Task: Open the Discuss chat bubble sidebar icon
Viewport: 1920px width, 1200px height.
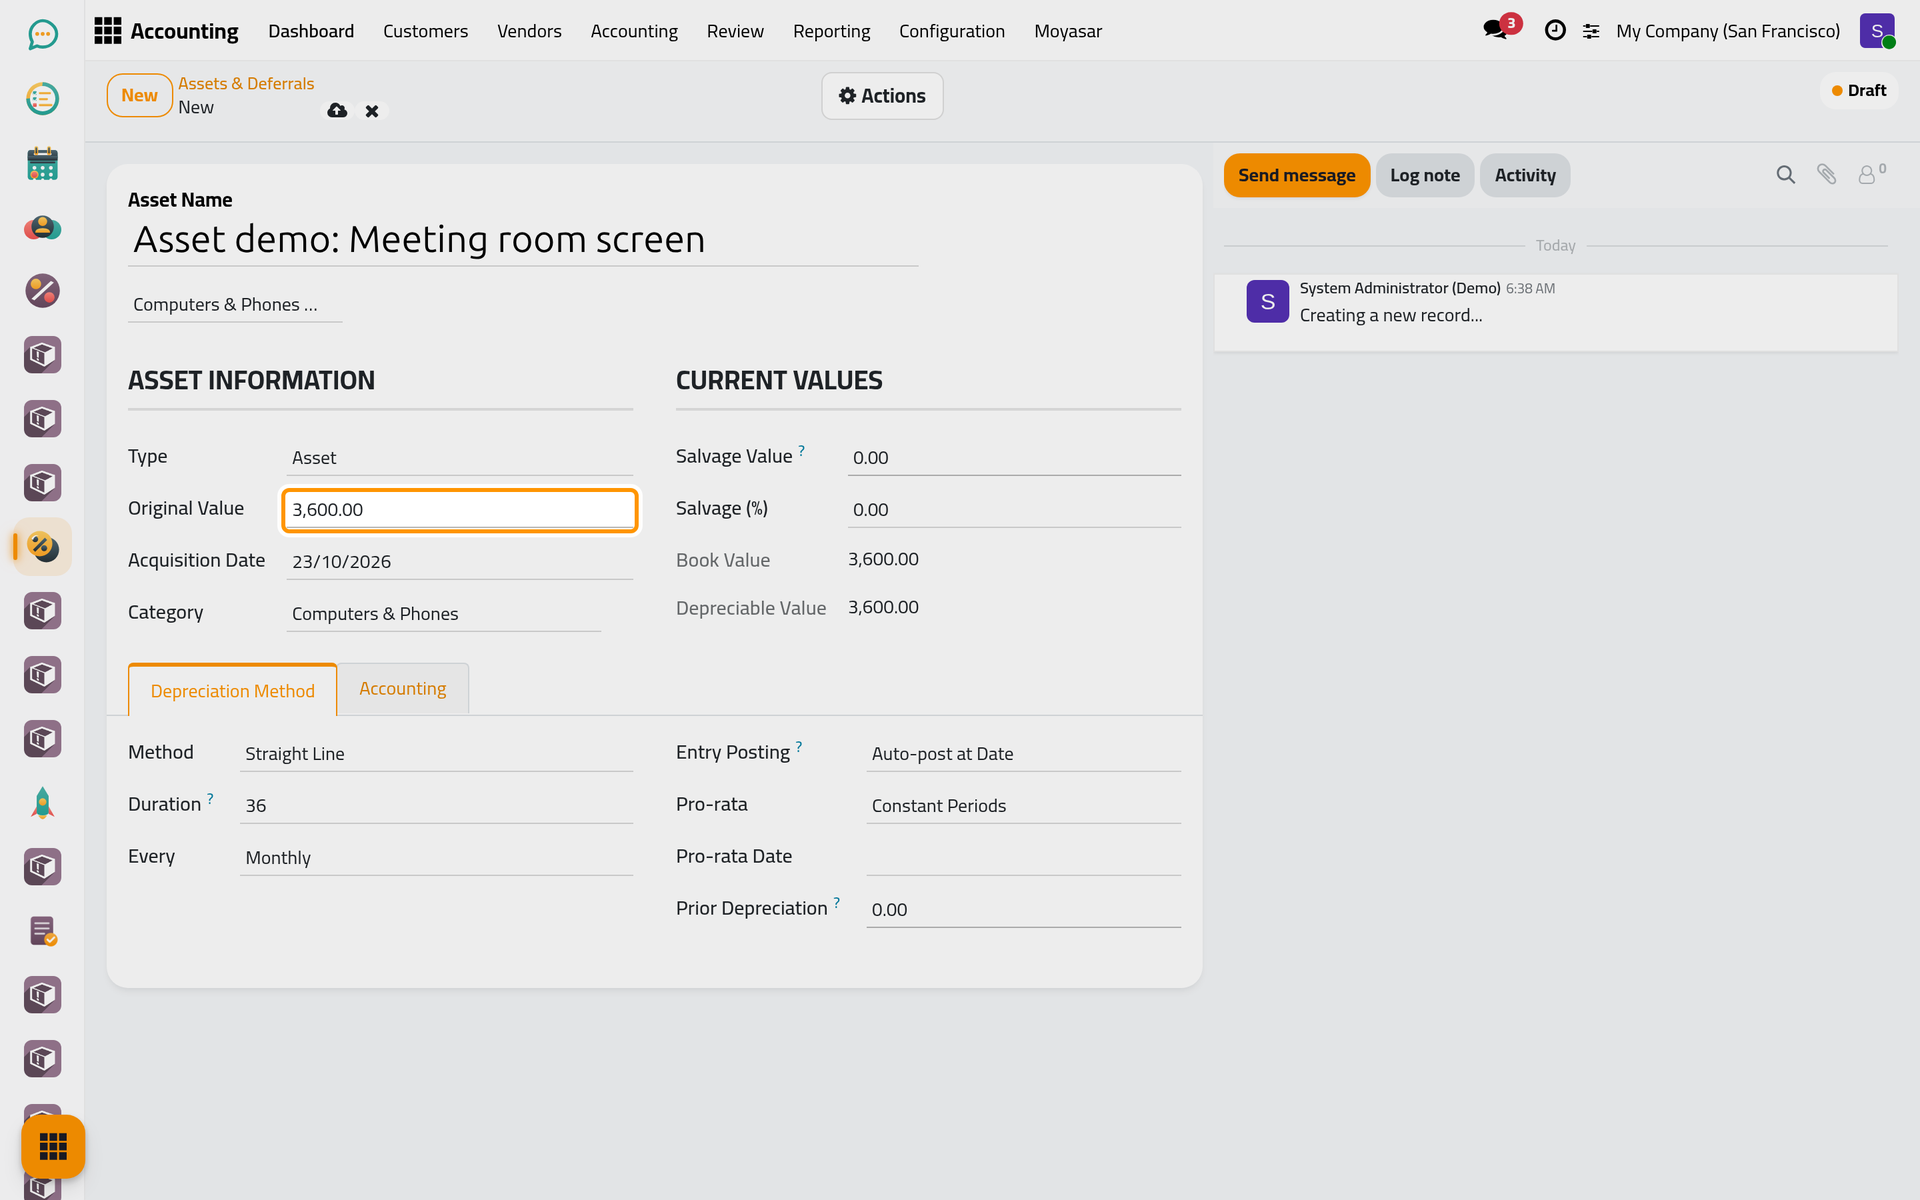Action: tap(42, 35)
